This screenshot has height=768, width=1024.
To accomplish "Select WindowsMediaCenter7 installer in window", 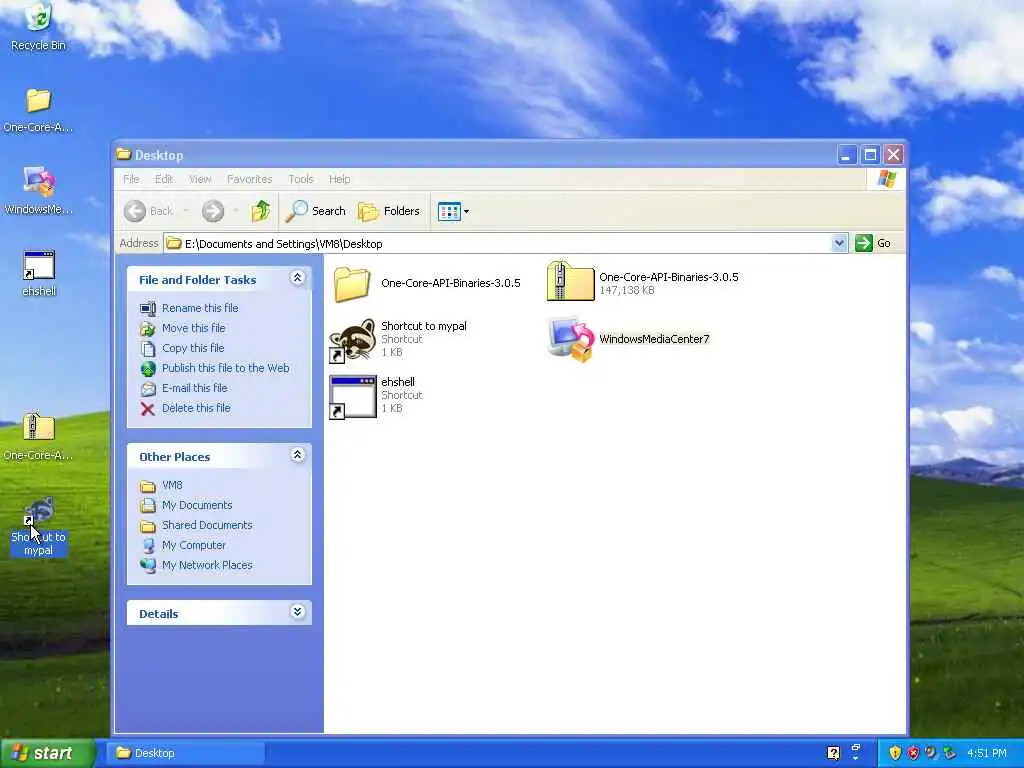I will tap(629, 339).
